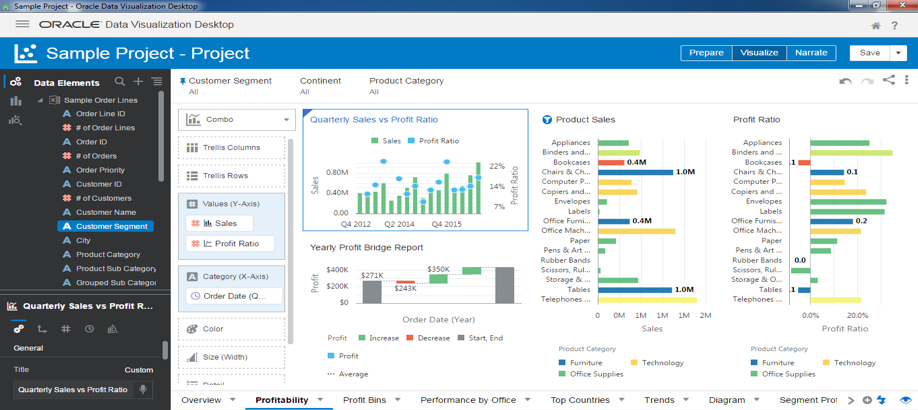Click the Data Elements panel scrollbar
Screen dimensions: 918x410
(x=161, y=136)
